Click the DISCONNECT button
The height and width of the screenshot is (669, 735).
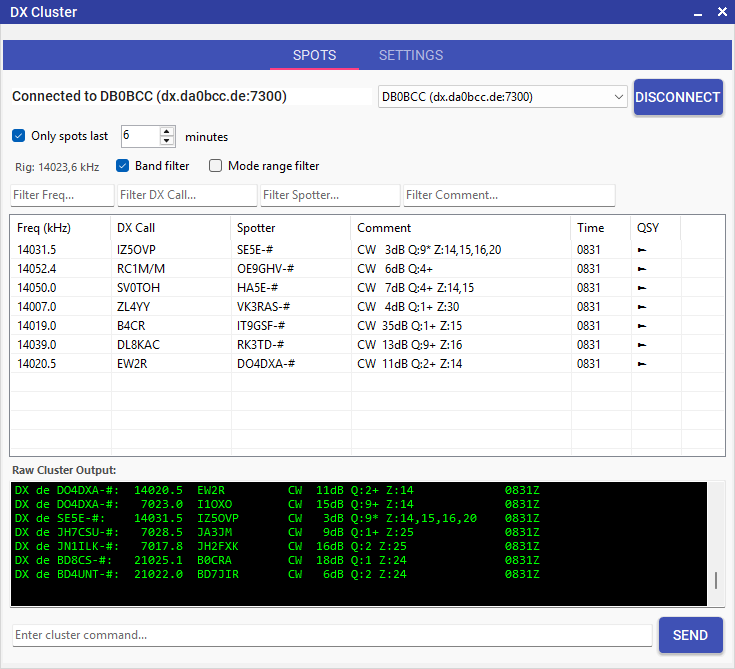coord(678,97)
